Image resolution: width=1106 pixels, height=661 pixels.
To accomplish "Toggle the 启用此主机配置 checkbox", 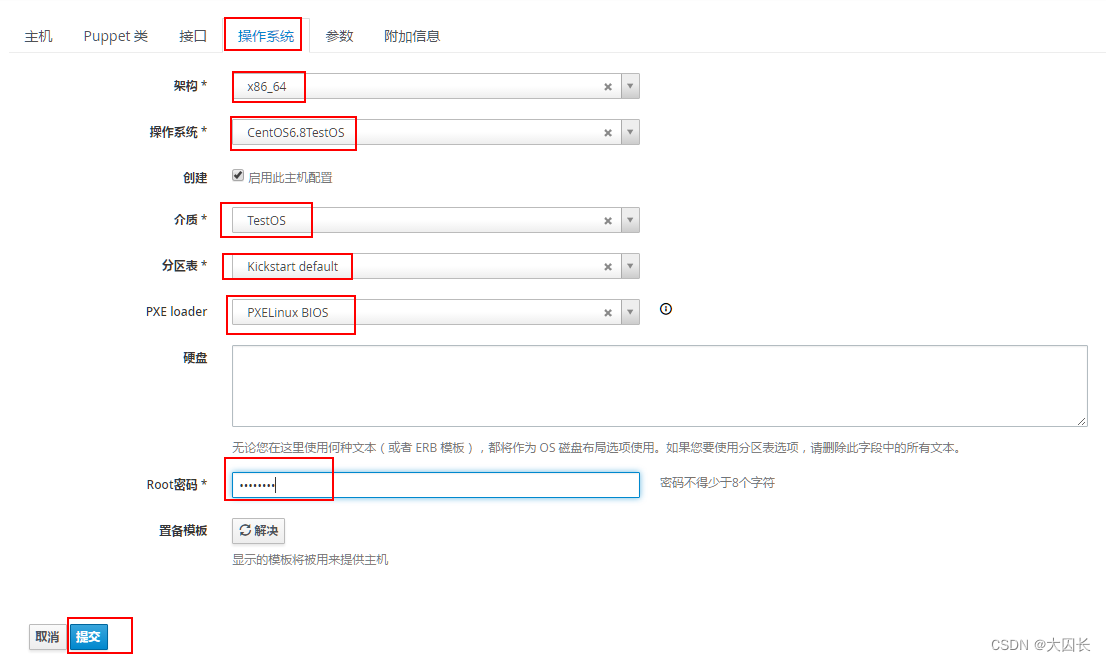I will 238,176.
